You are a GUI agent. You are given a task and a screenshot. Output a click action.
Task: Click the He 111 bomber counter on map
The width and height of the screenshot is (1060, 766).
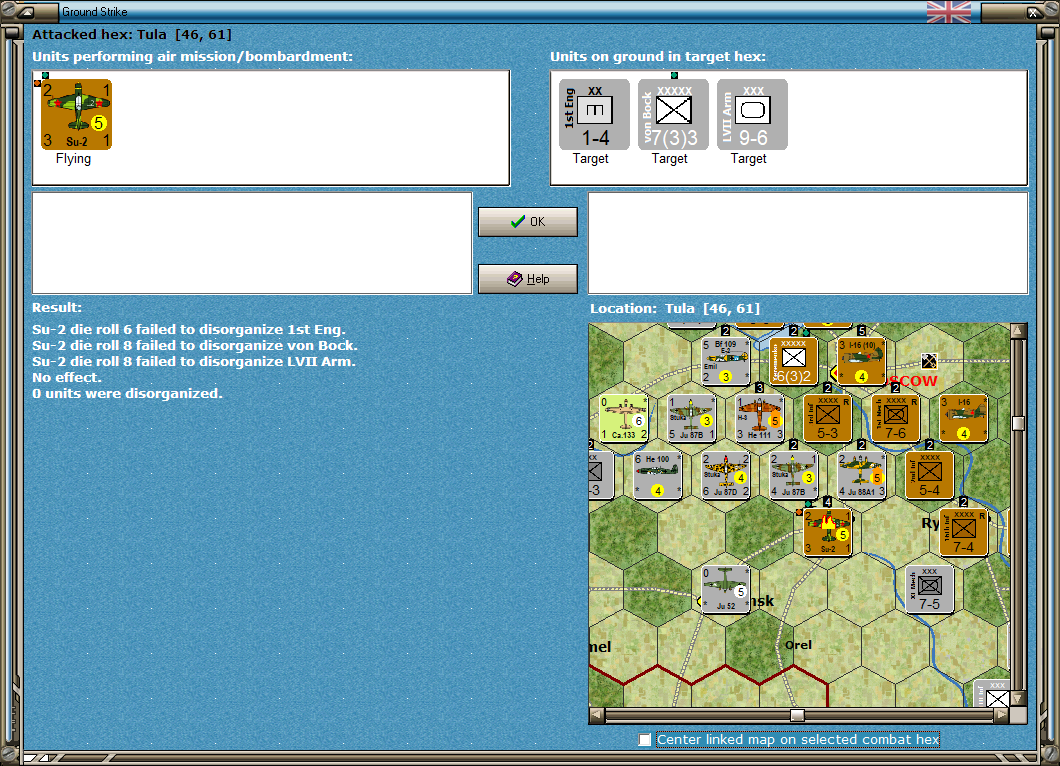pos(759,418)
